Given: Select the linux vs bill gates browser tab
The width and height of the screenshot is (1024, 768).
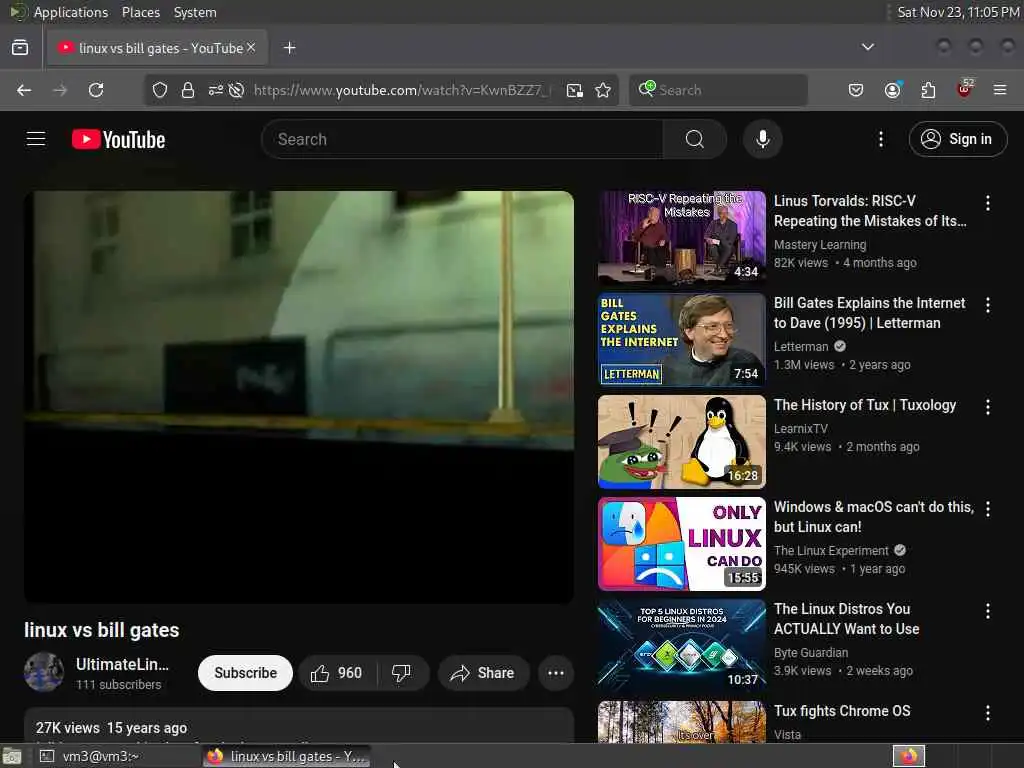Looking at the screenshot, I should (157, 48).
